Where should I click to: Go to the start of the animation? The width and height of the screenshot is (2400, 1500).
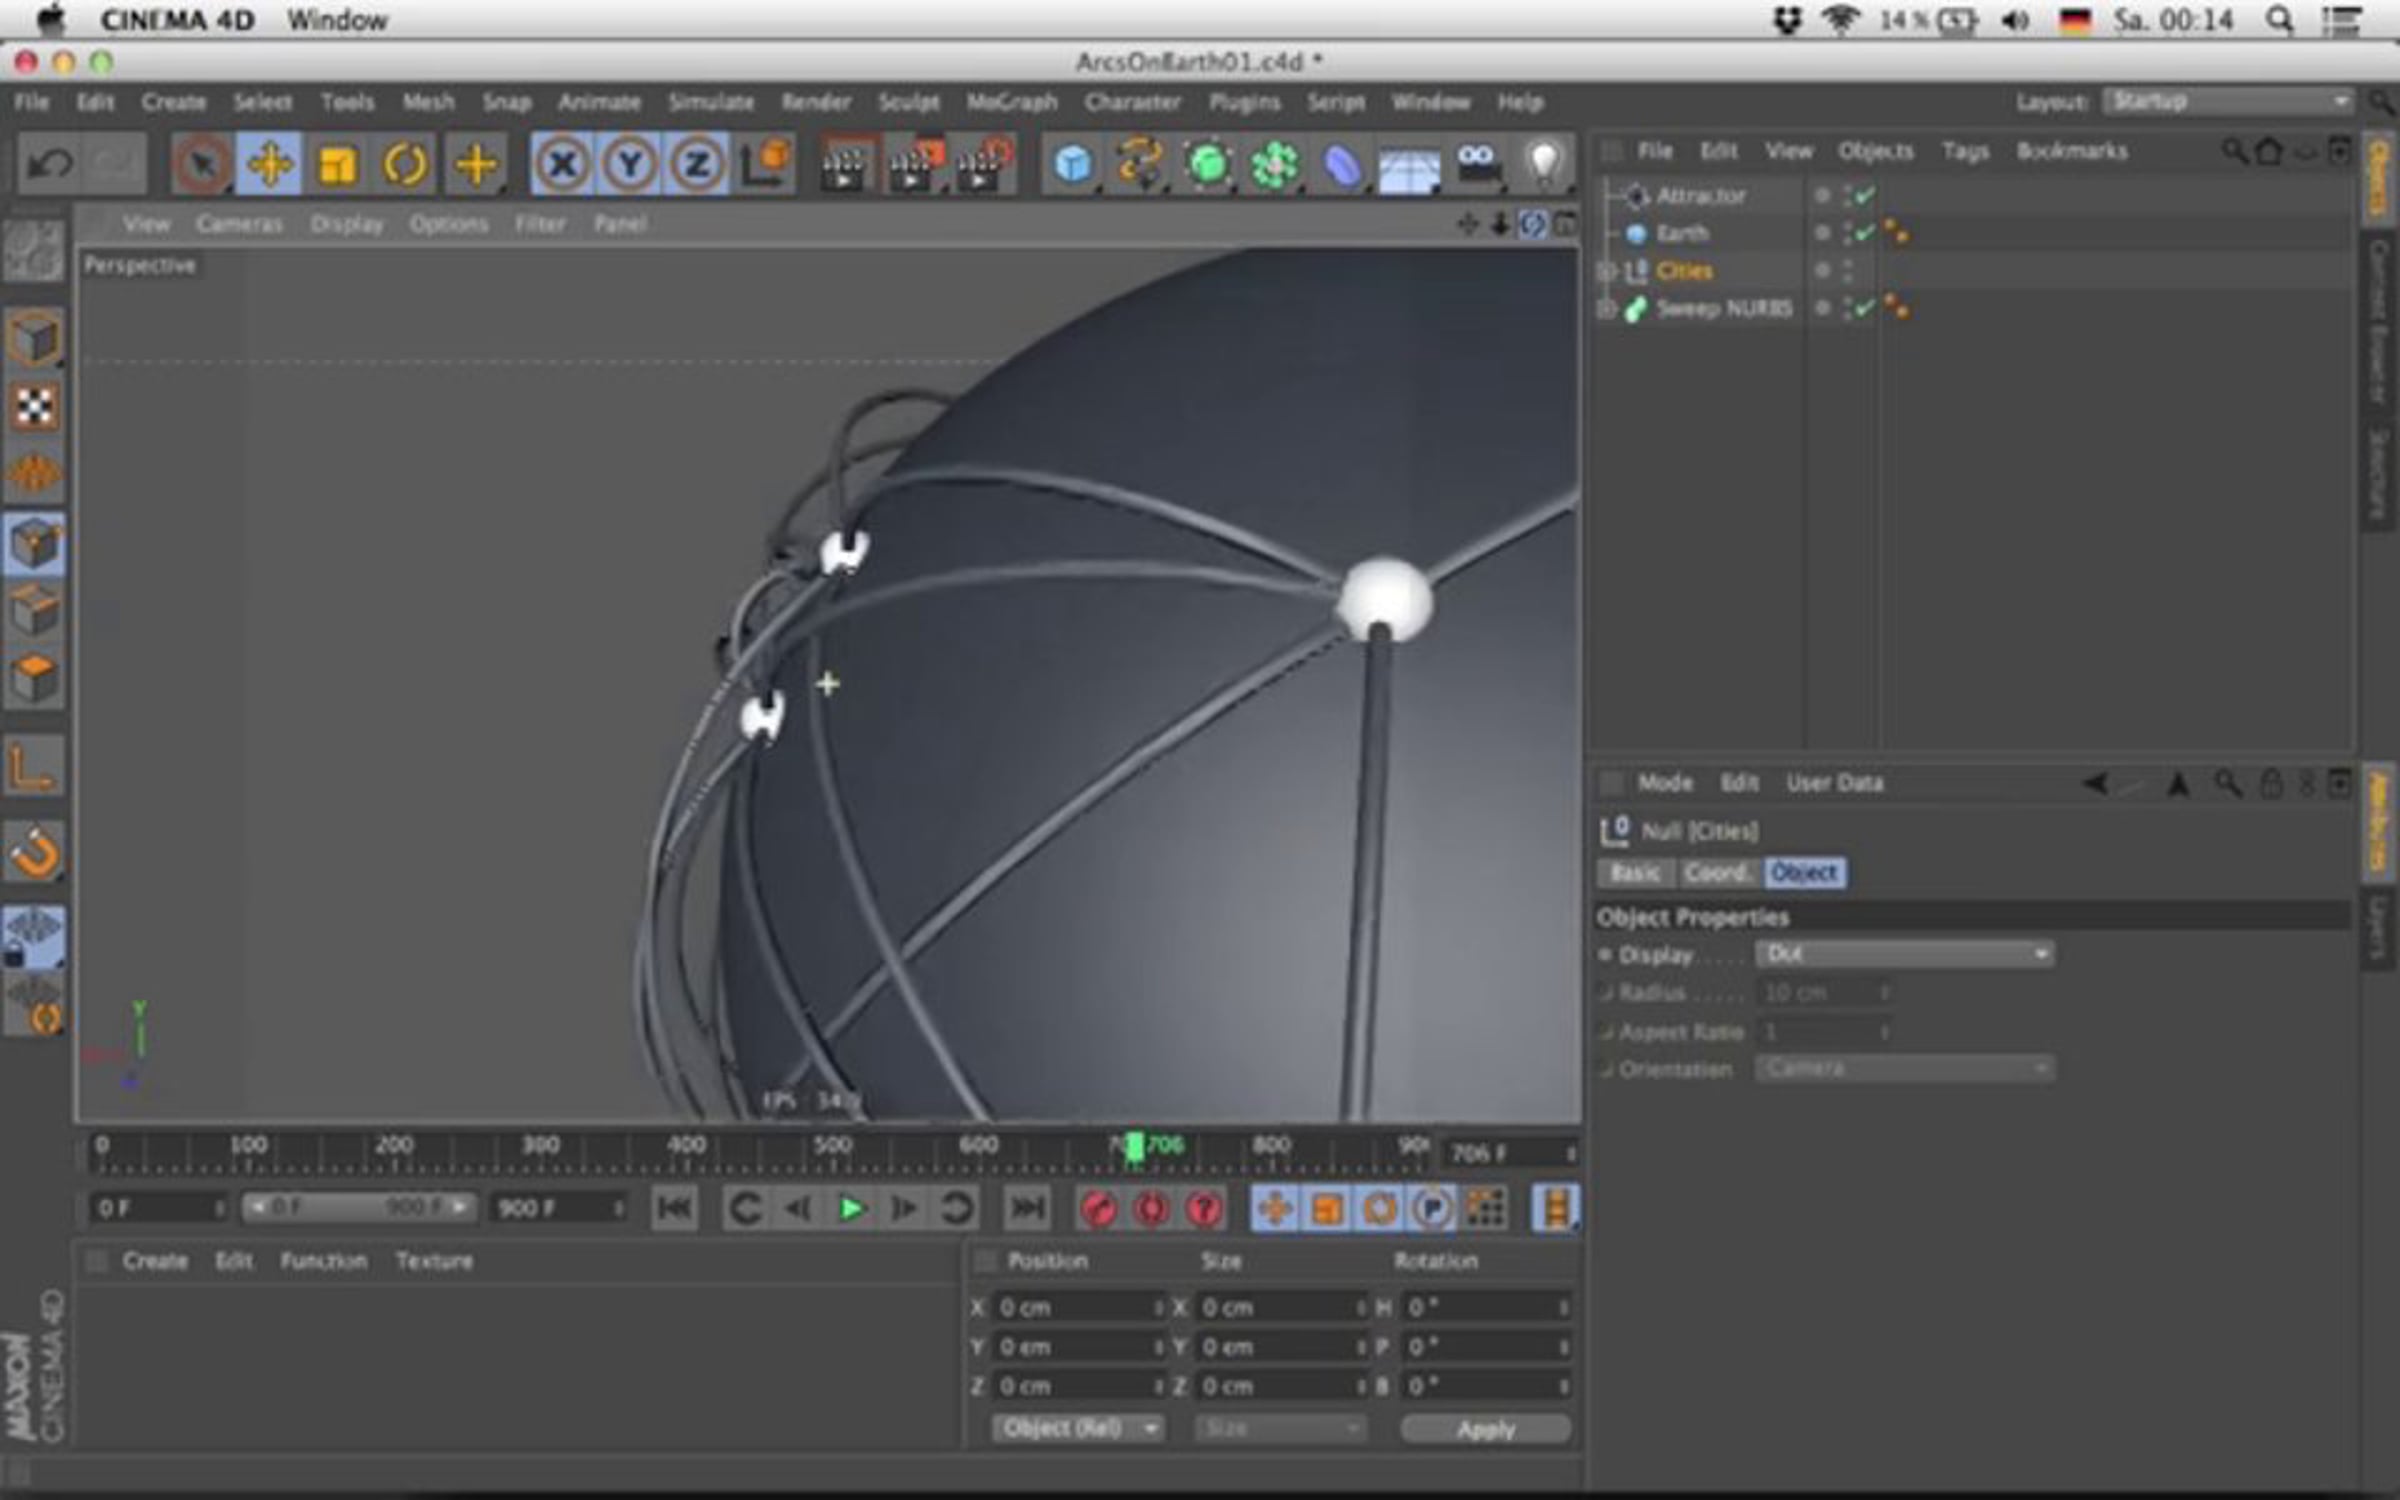coord(674,1209)
